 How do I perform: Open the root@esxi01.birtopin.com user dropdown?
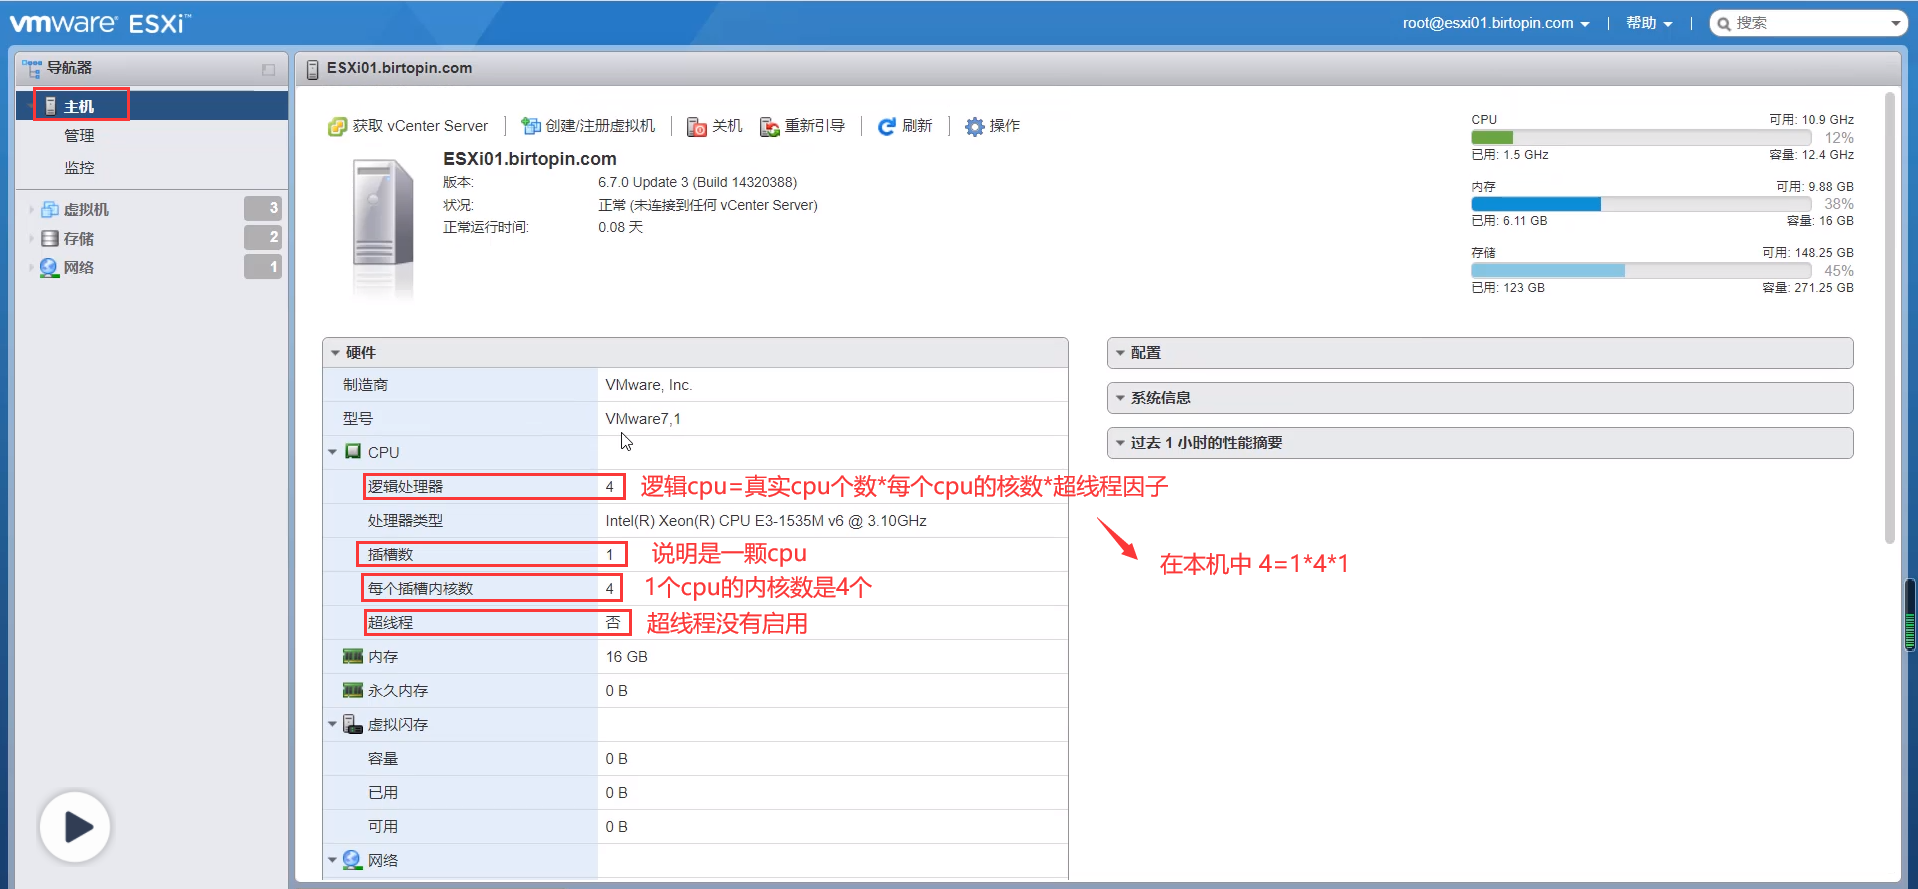pos(1496,23)
